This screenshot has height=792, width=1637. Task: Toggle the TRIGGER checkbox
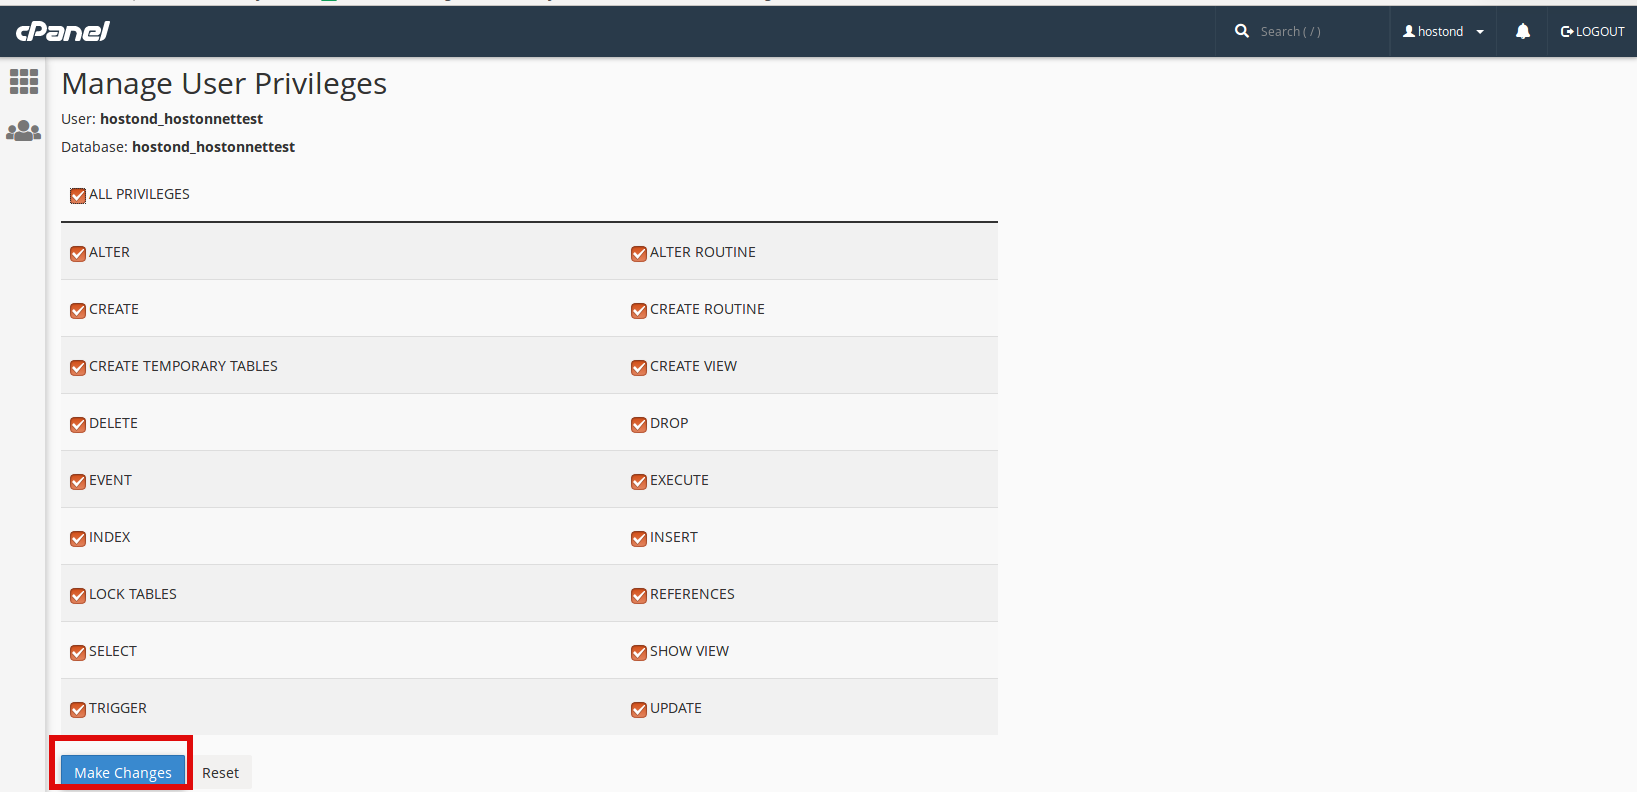pos(78,709)
